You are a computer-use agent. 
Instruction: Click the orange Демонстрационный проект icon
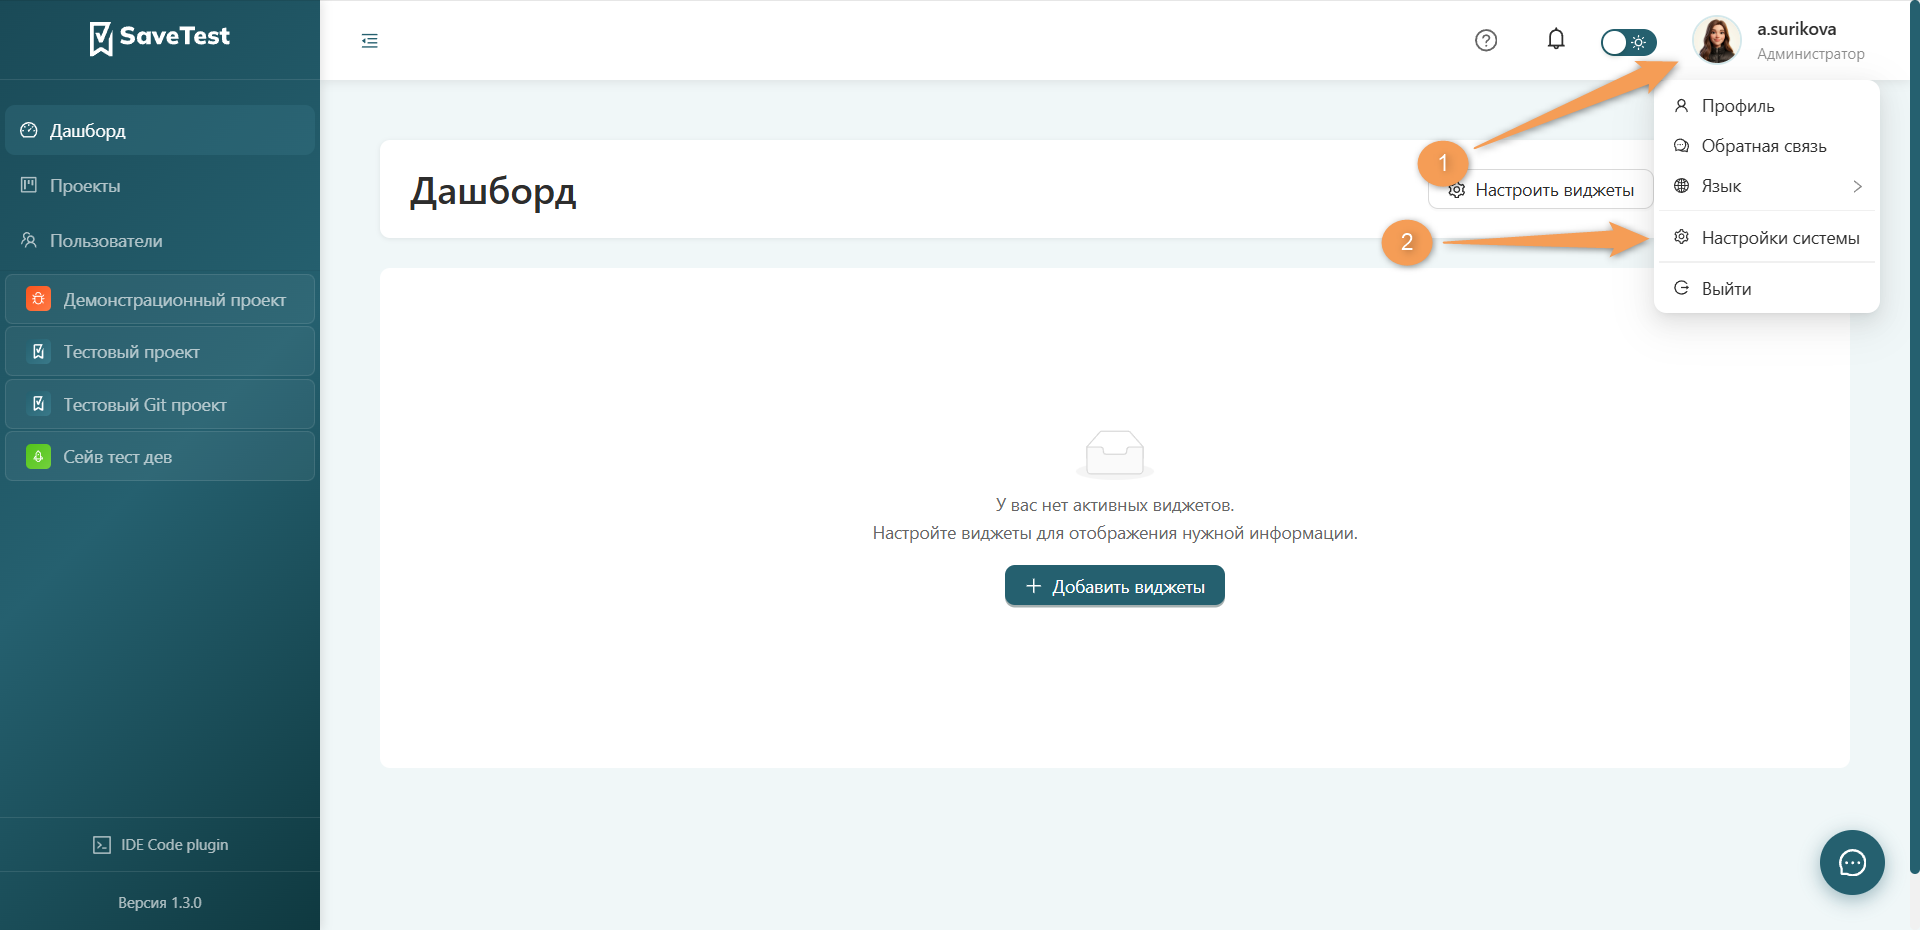[x=38, y=299]
